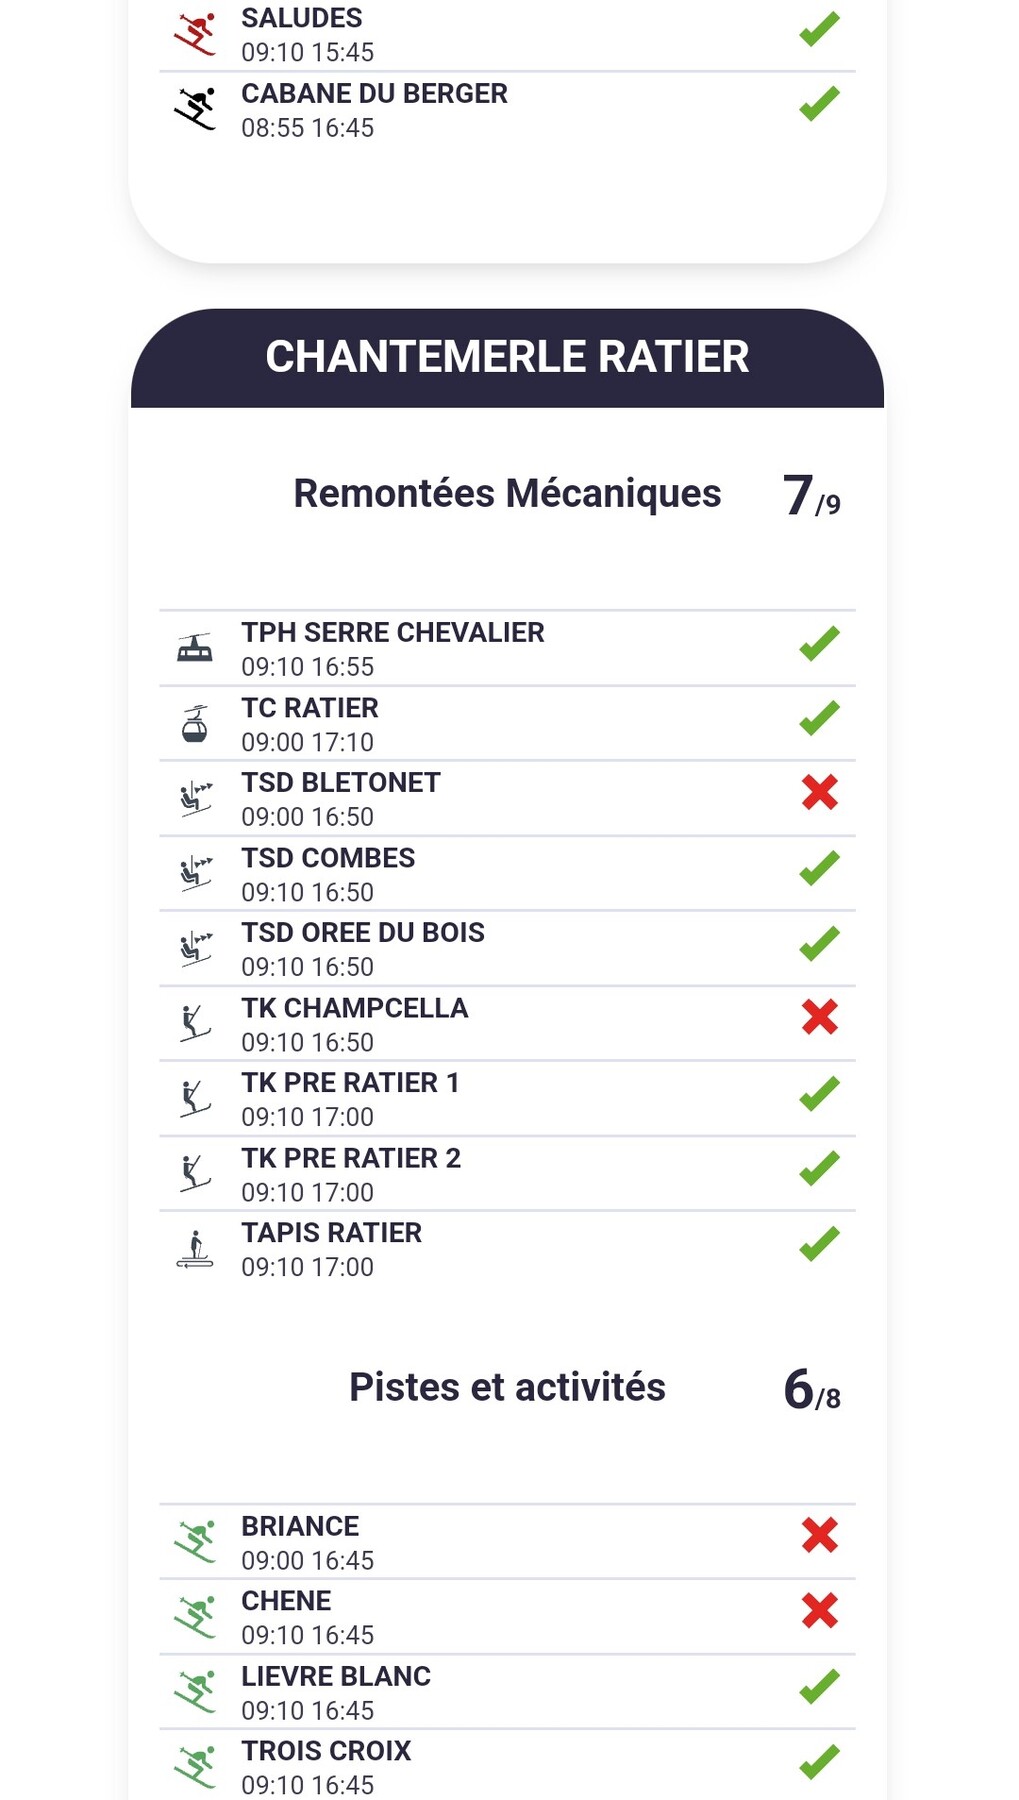
Task: Click the magic carpet icon beside TAPIS RATIER
Action: click(x=195, y=1249)
